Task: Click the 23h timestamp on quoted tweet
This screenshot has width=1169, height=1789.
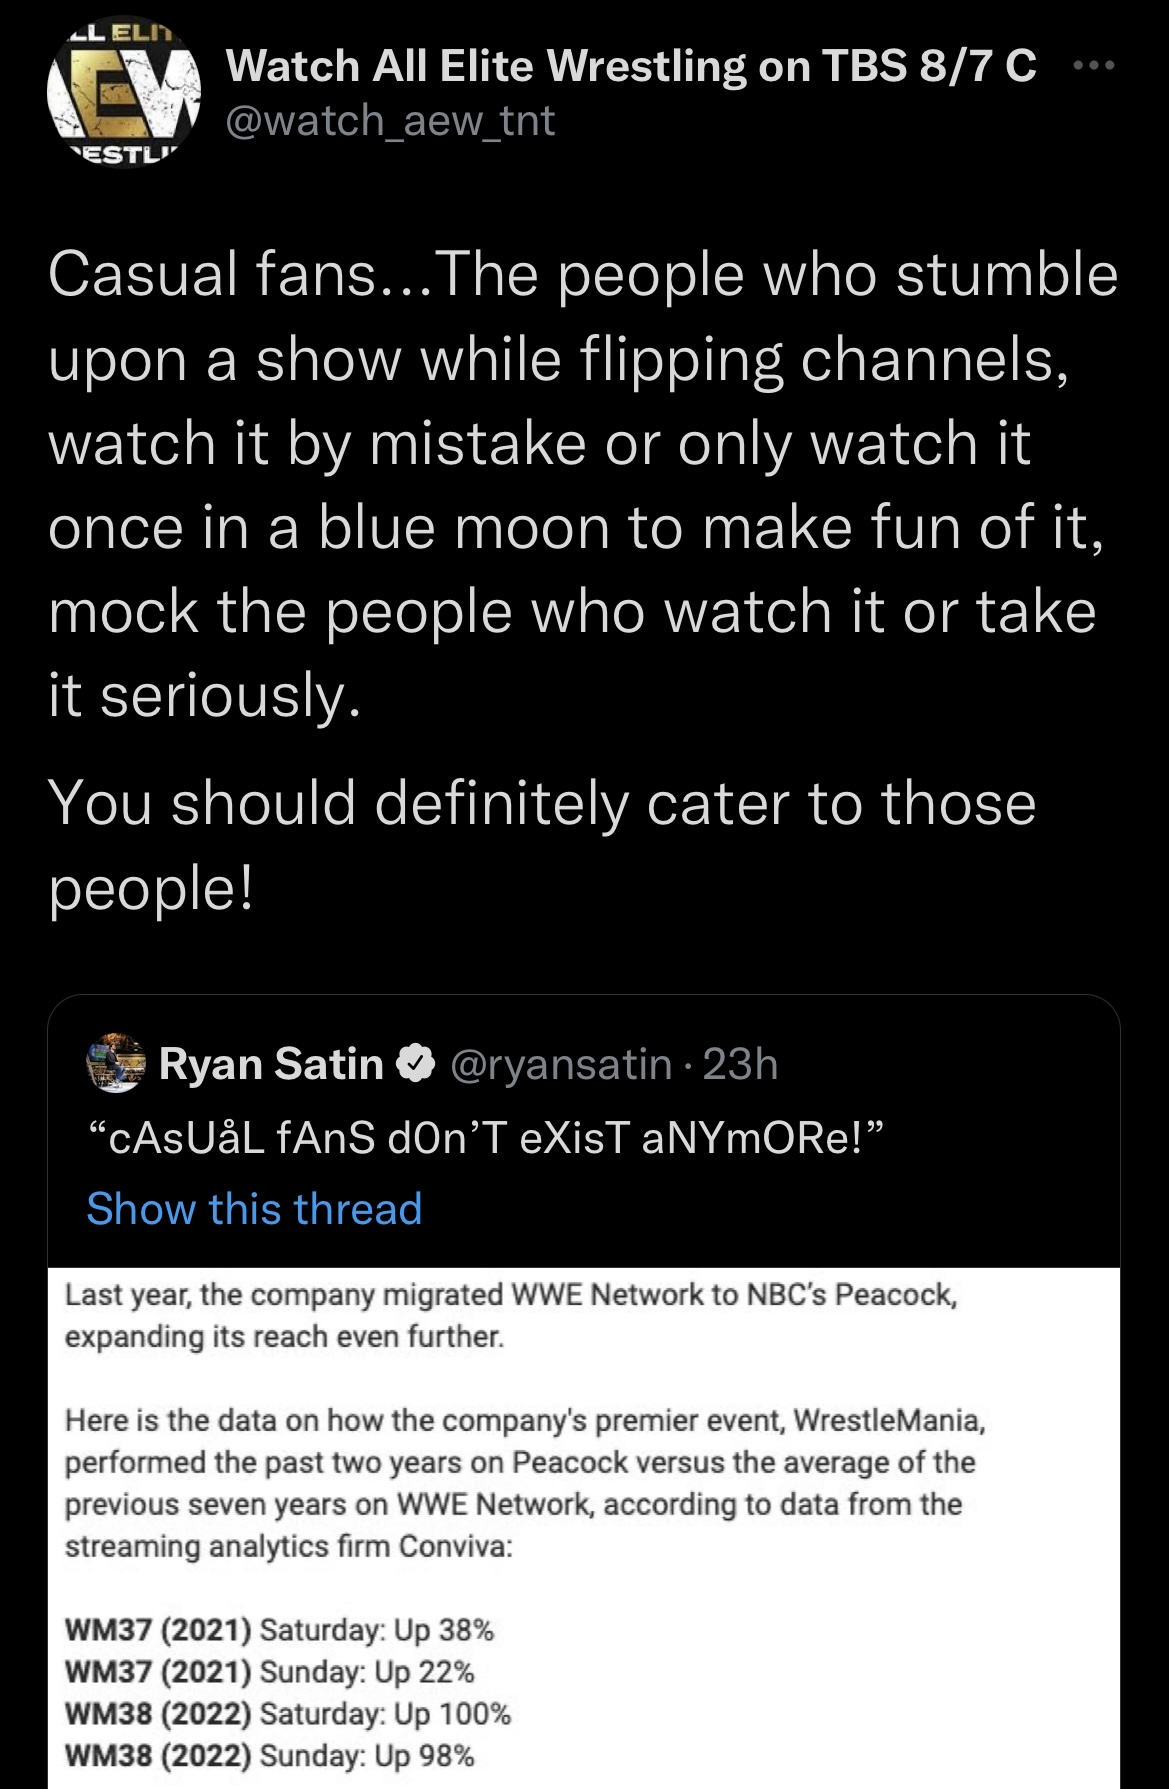Action: tap(740, 1064)
